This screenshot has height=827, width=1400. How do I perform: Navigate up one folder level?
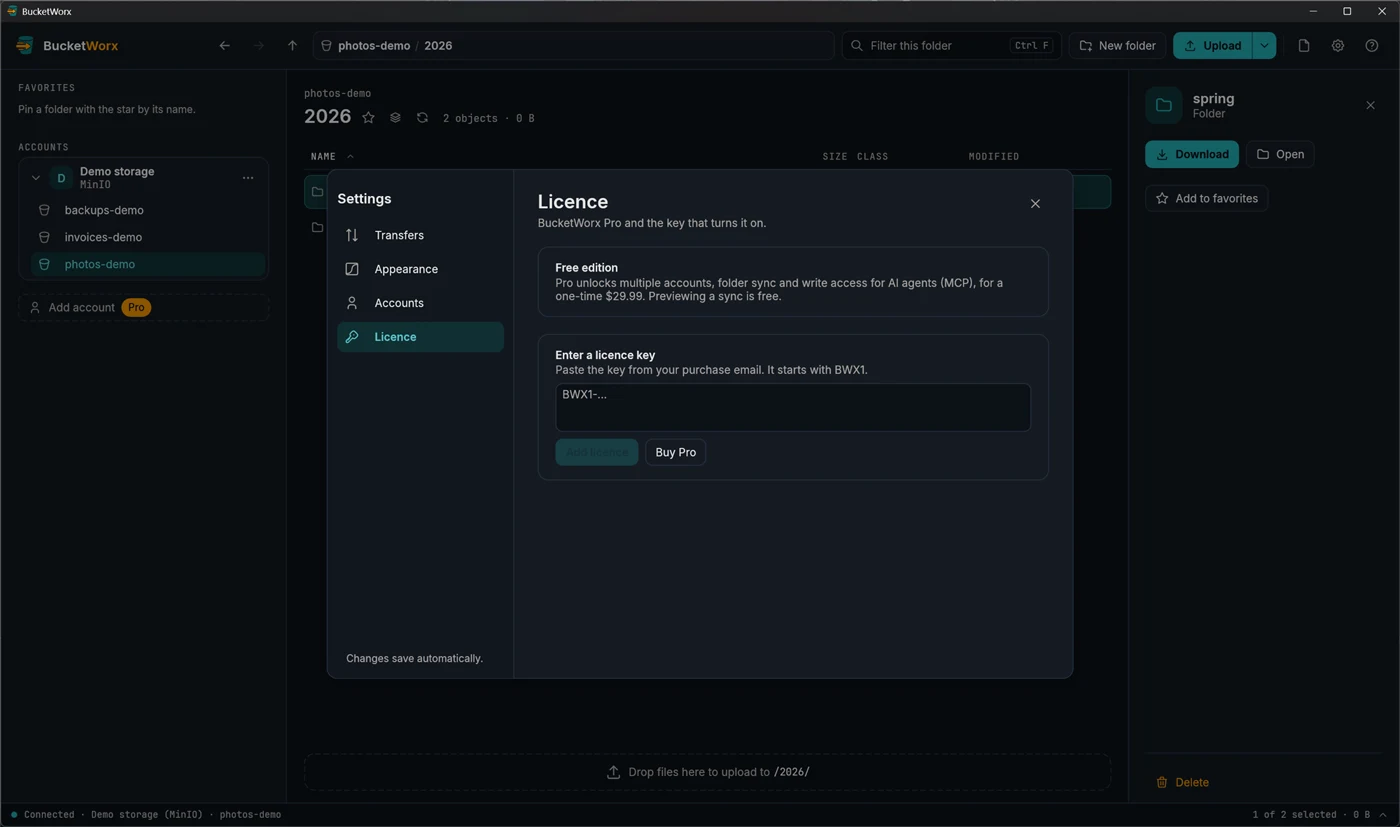pyautogui.click(x=292, y=45)
